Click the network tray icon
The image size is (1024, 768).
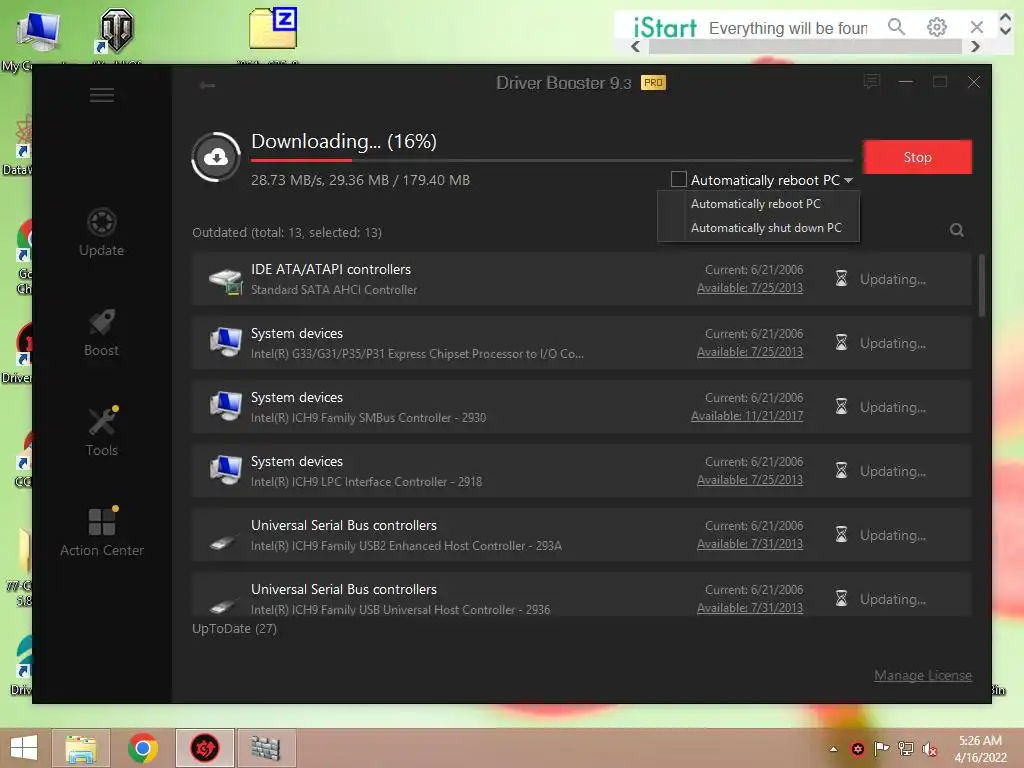click(906, 749)
